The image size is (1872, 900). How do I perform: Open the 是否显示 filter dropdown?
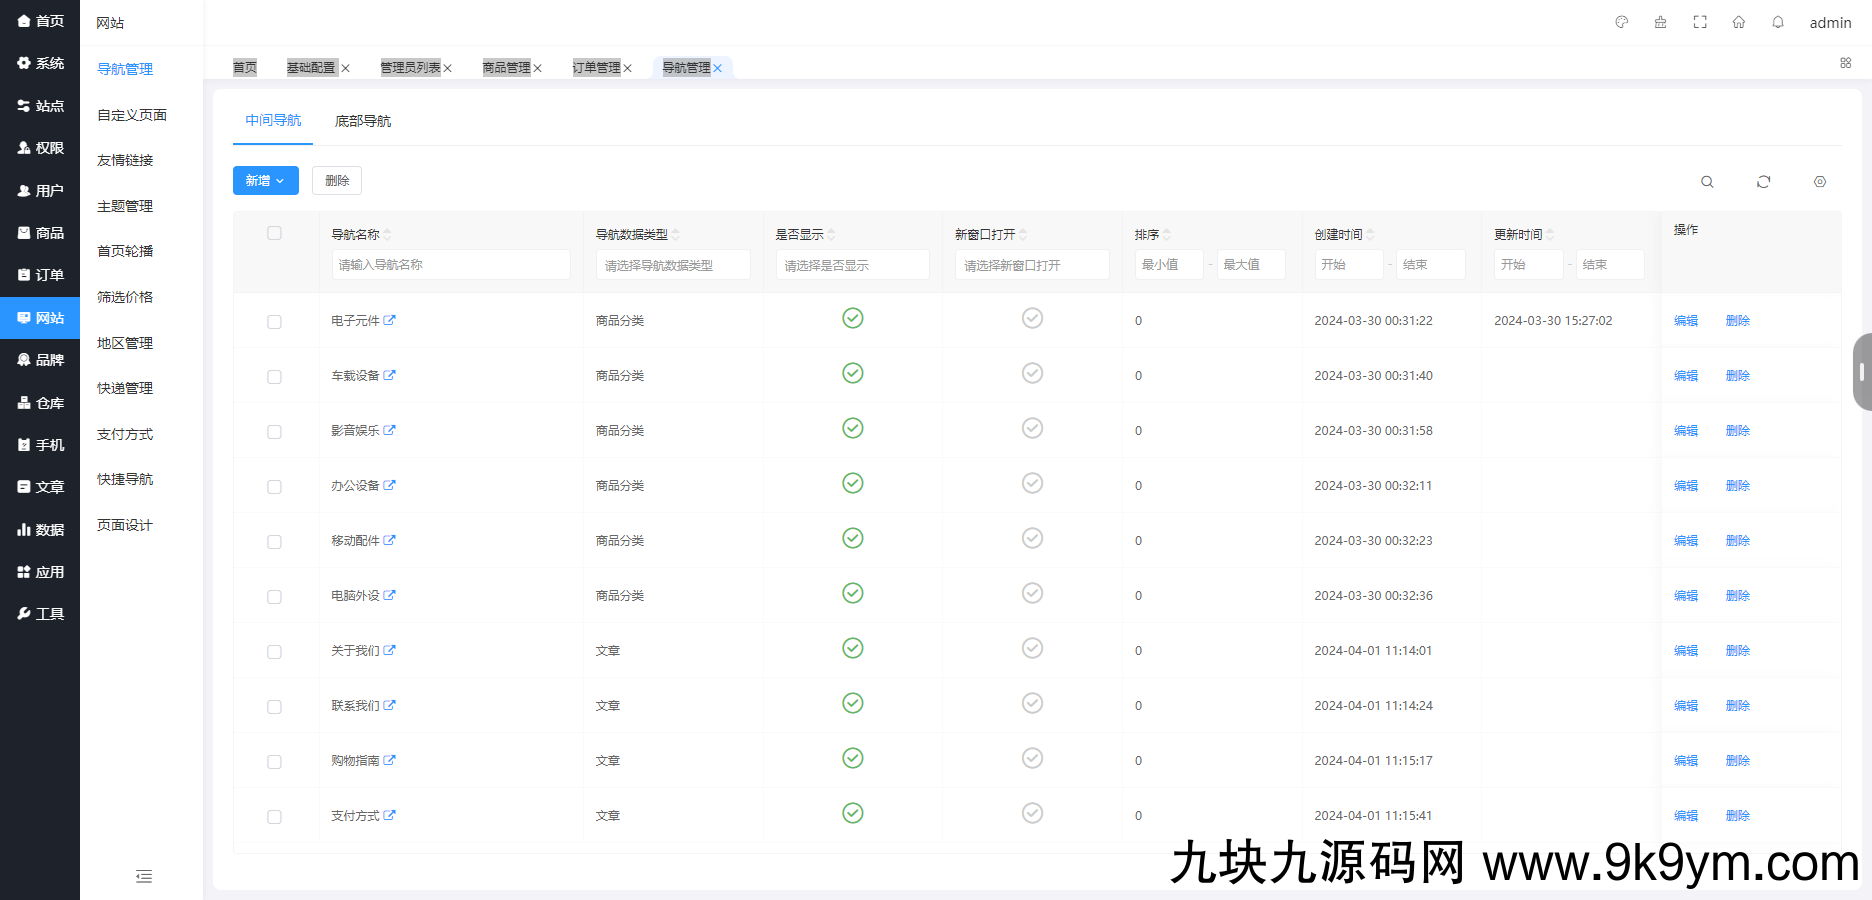coord(852,264)
